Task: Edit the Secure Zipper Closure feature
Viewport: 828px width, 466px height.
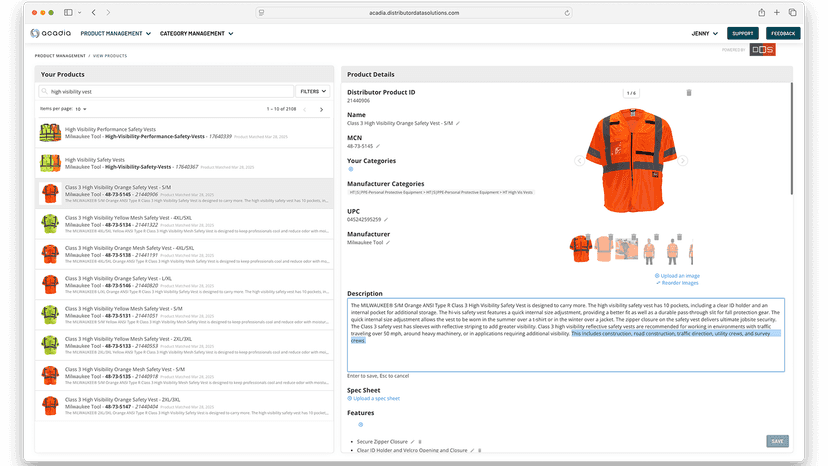Action: click(x=412, y=442)
